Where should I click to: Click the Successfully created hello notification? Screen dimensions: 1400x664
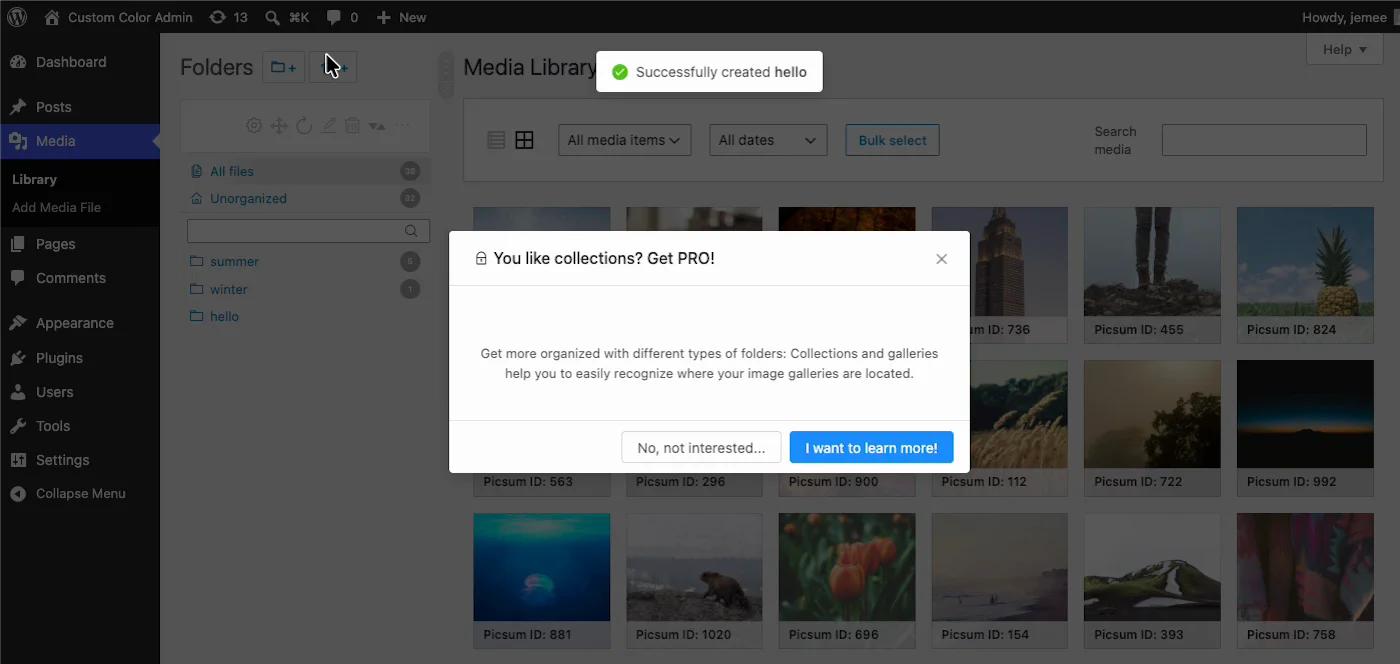(709, 72)
